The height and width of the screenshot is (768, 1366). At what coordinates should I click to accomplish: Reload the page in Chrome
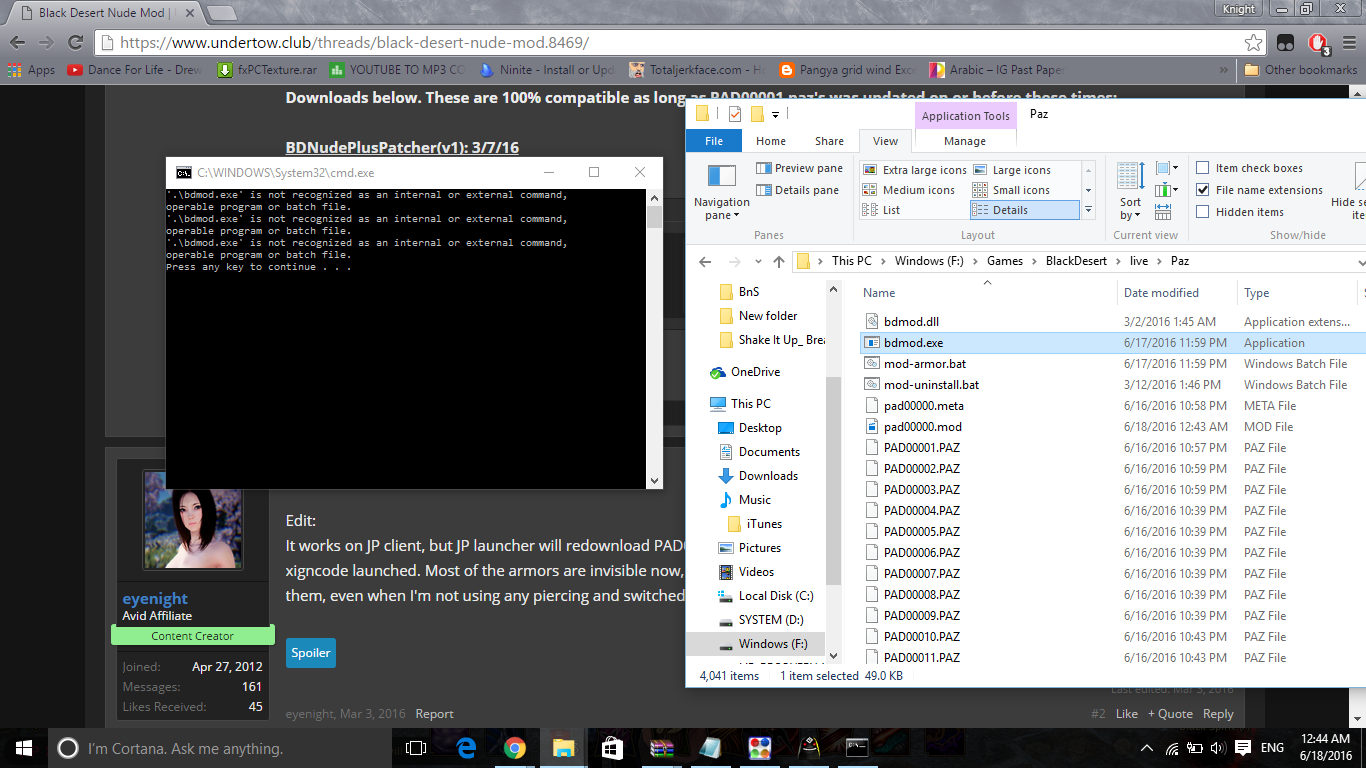[x=75, y=43]
